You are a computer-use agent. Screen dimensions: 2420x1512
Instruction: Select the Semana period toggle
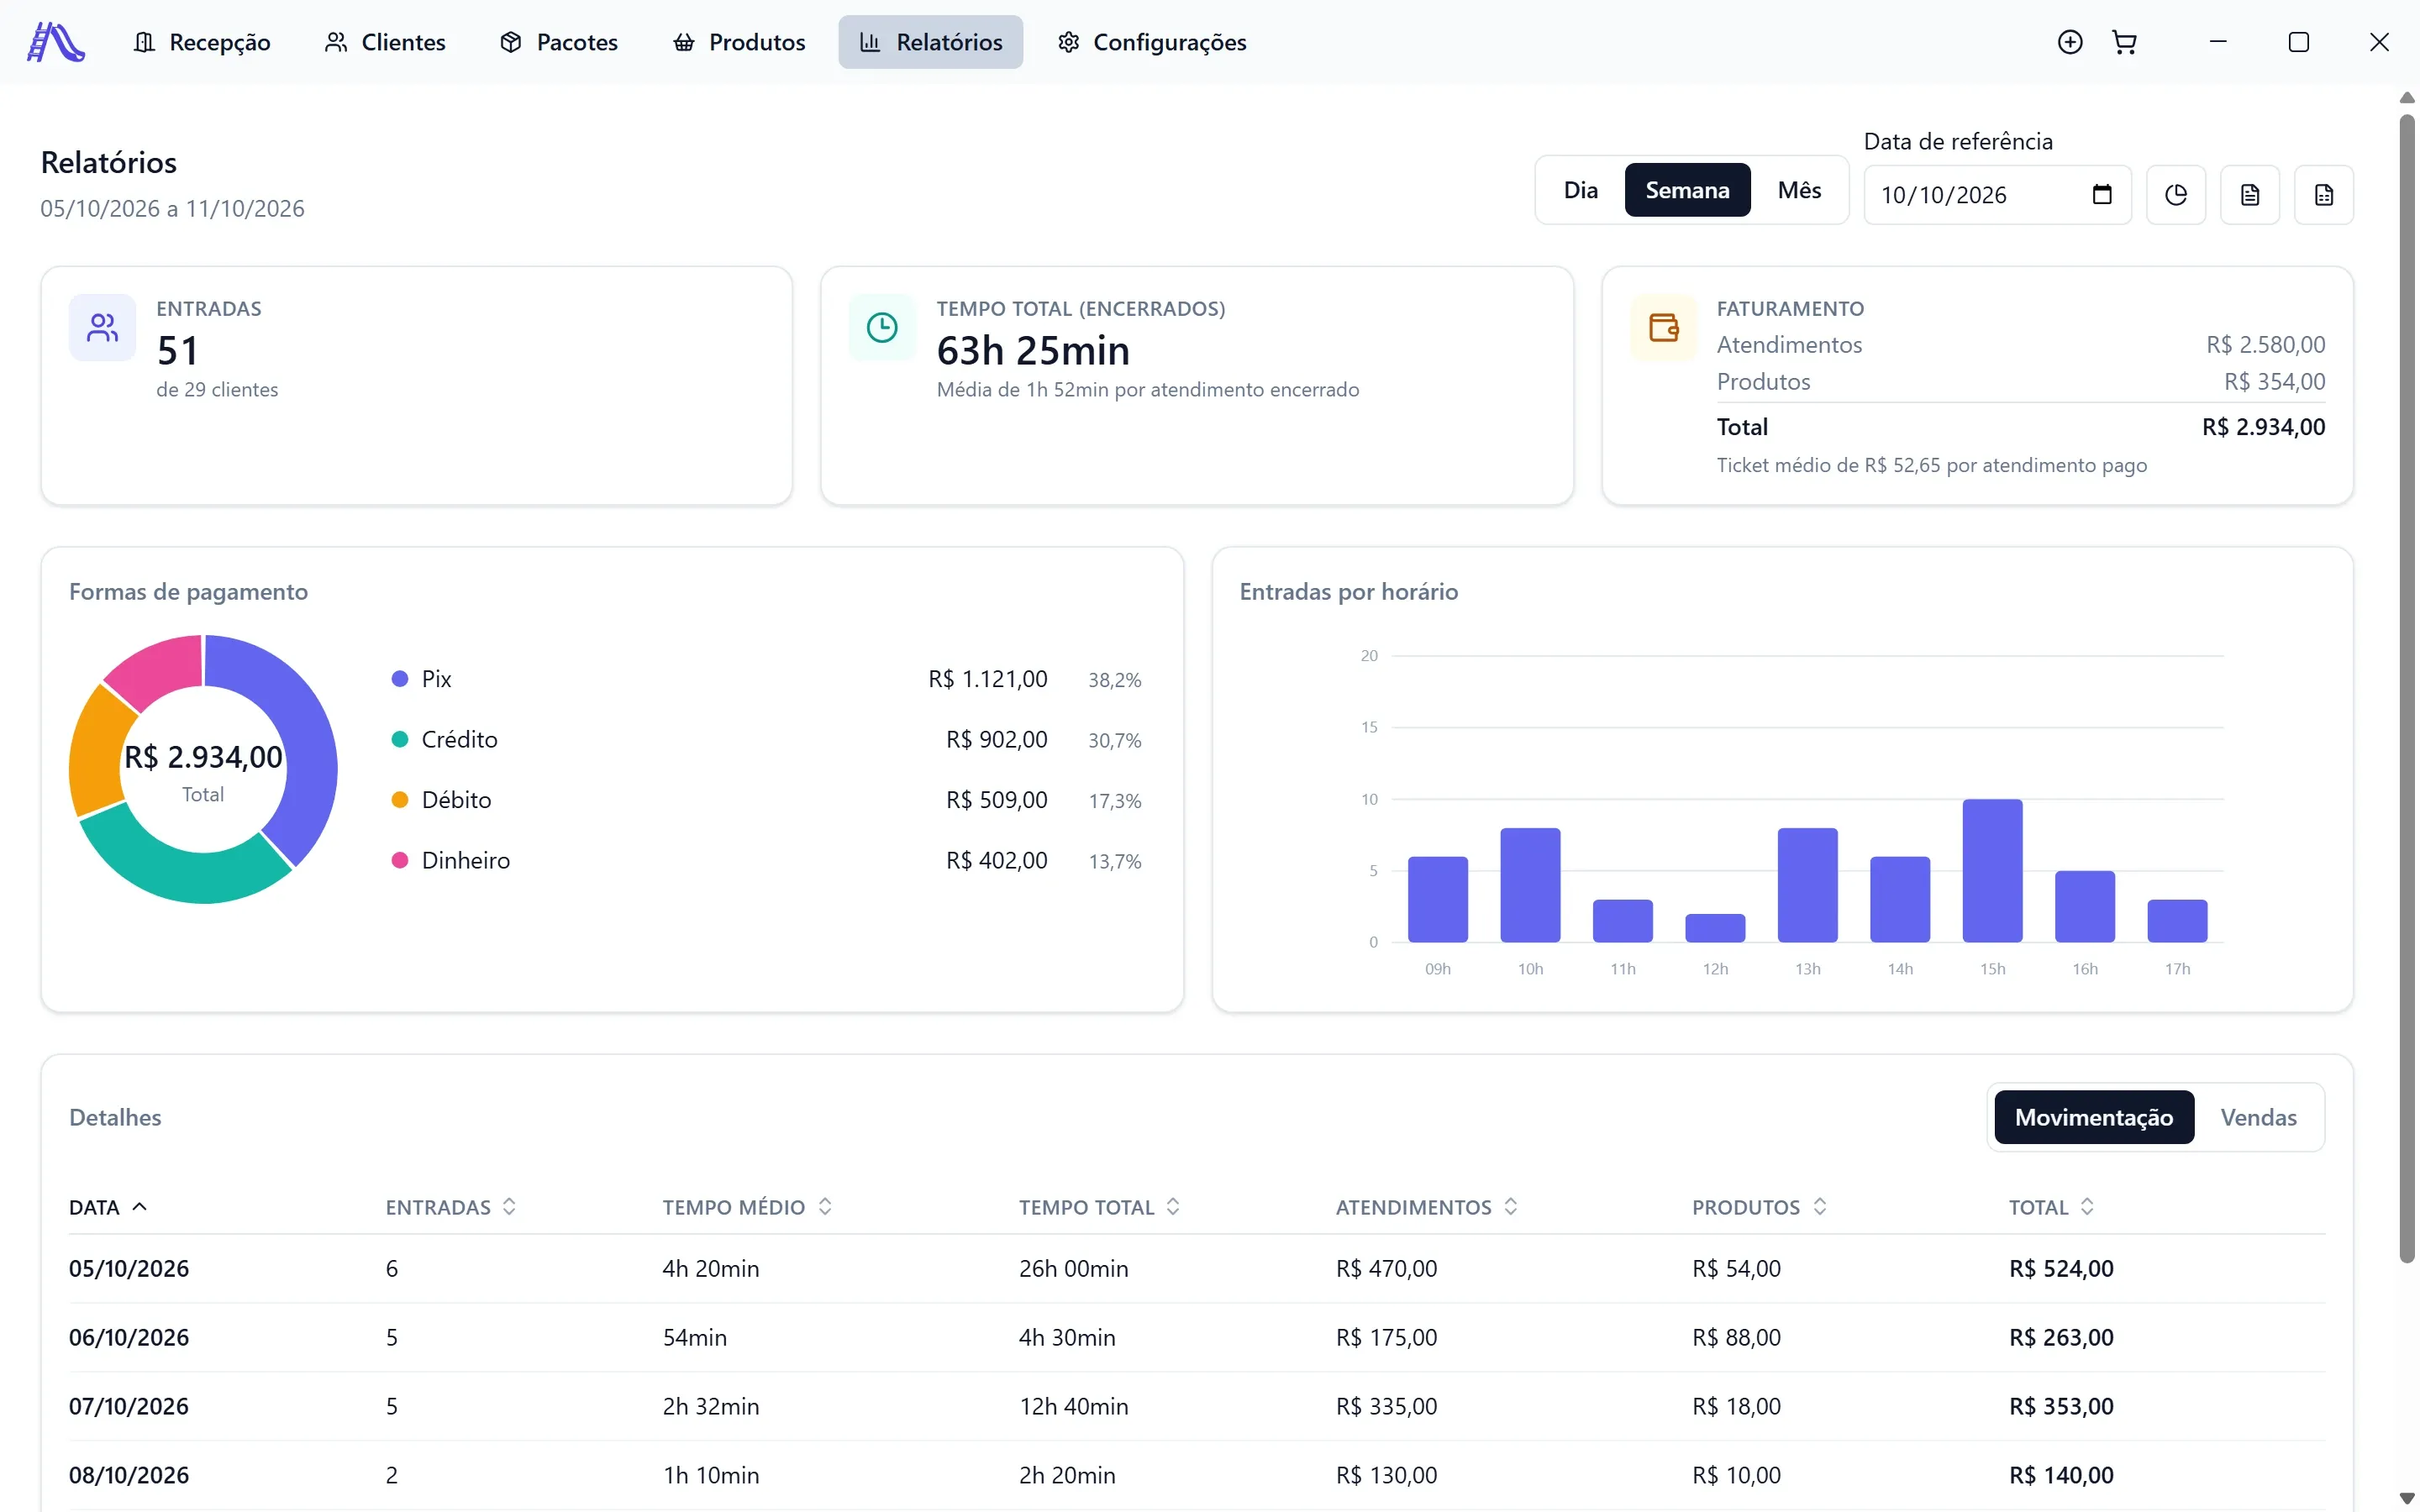tap(1687, 190)
